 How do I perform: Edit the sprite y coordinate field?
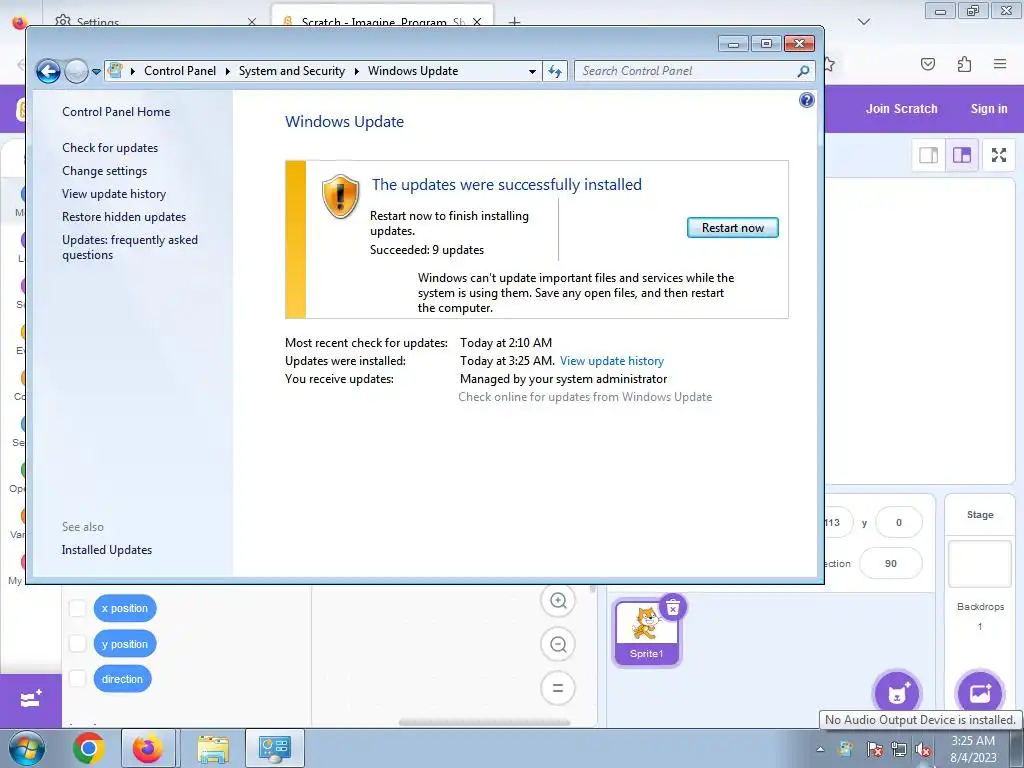coord(899,522)
